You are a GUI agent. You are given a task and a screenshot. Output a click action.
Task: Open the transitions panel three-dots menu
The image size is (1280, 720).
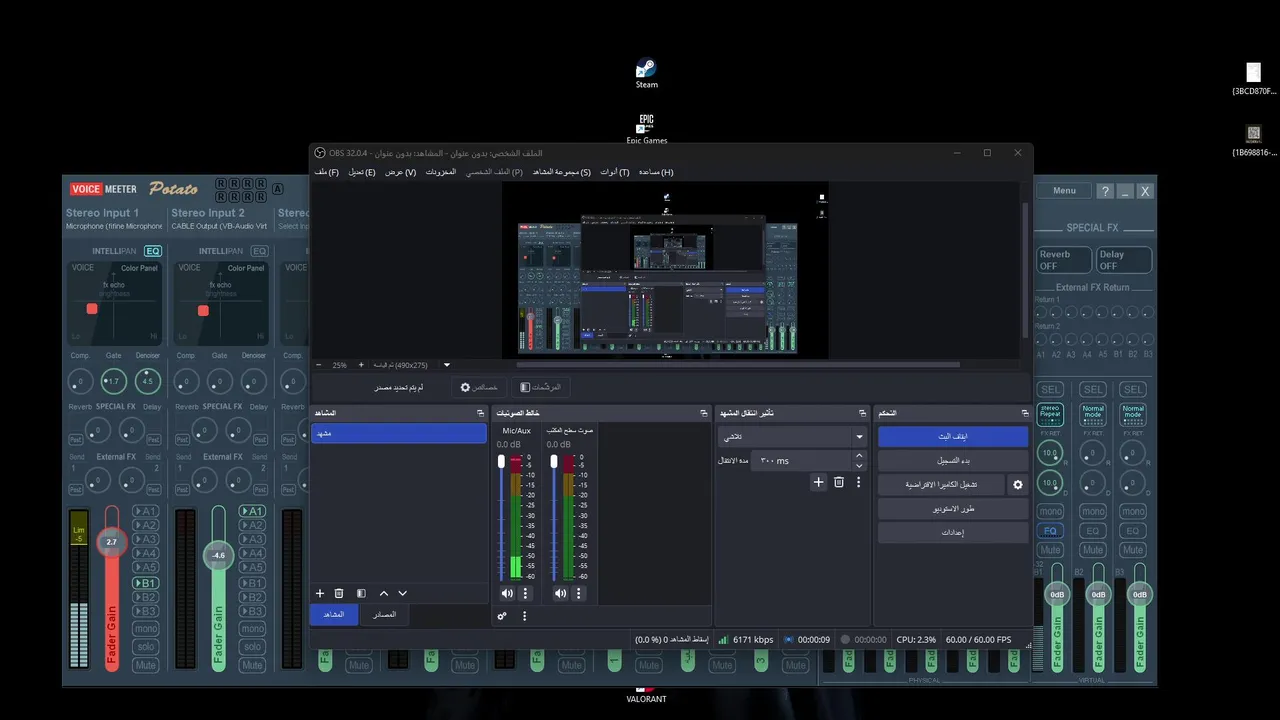858,482
